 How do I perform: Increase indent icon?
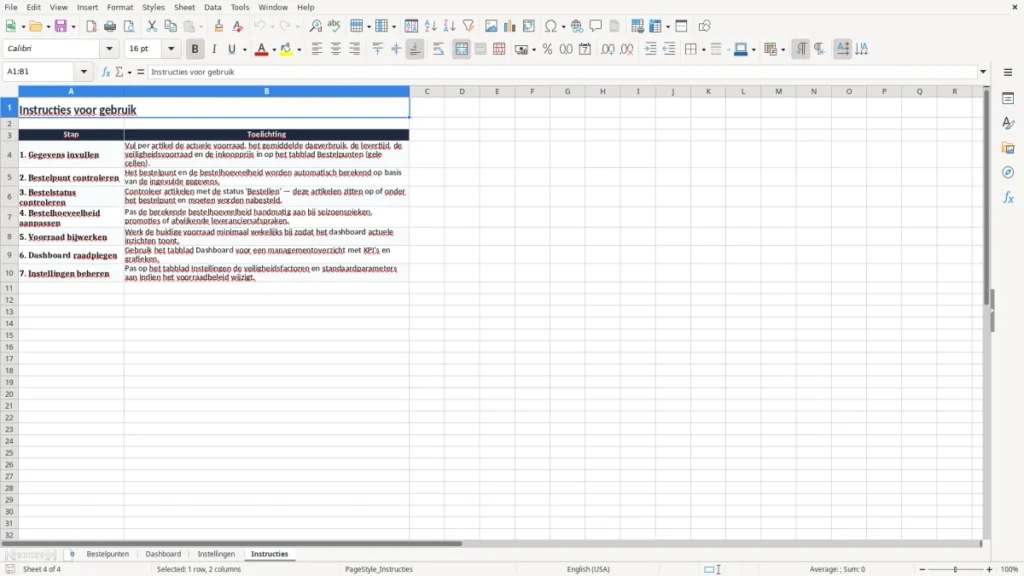[650, 49]
